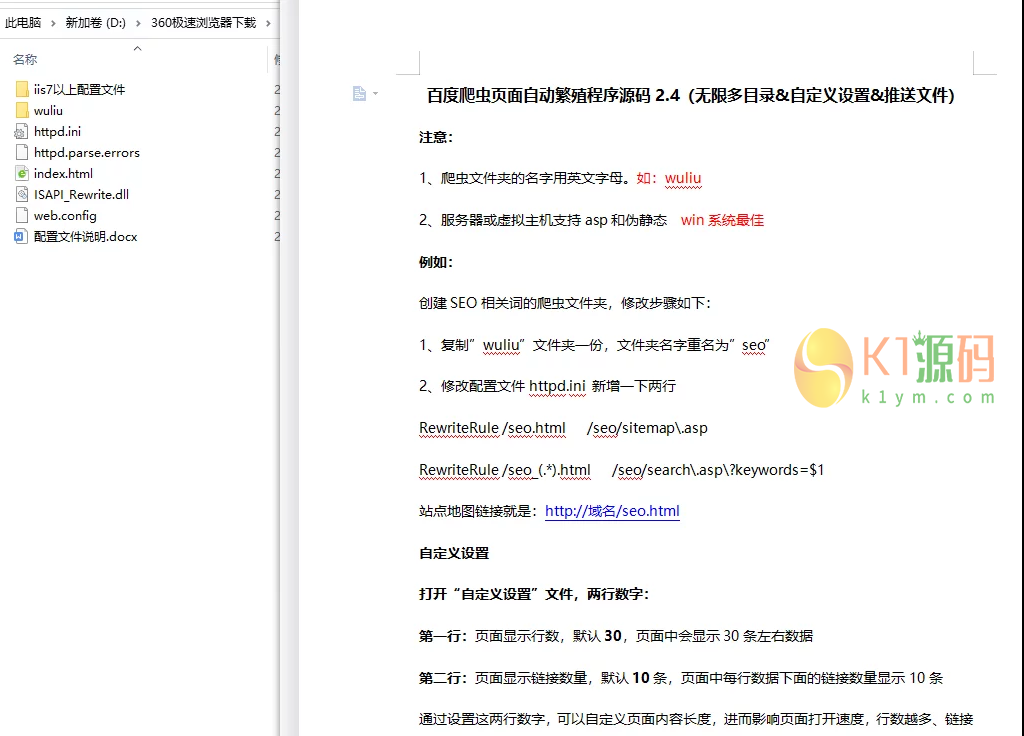Click the httpd.parse.errors file icon
The image size is (1024, 736).
[x=21, y=152]
